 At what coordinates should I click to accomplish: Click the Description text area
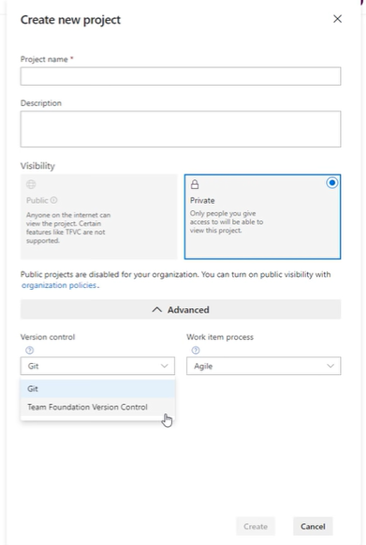click(x=180, y=129)
